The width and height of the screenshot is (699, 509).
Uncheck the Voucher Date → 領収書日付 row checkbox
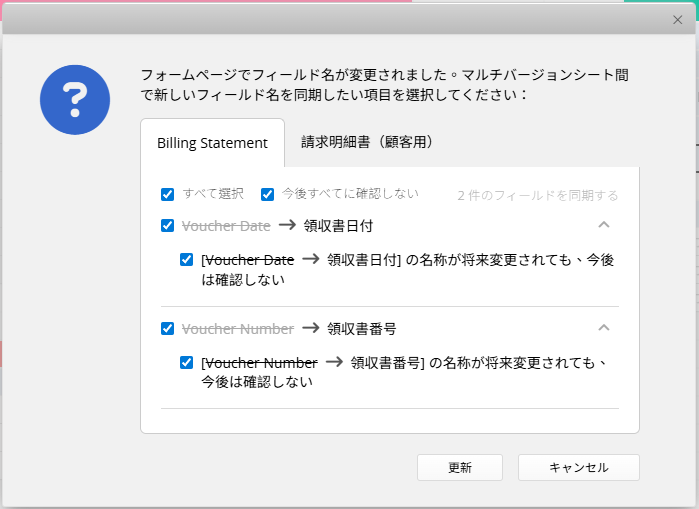168,226
